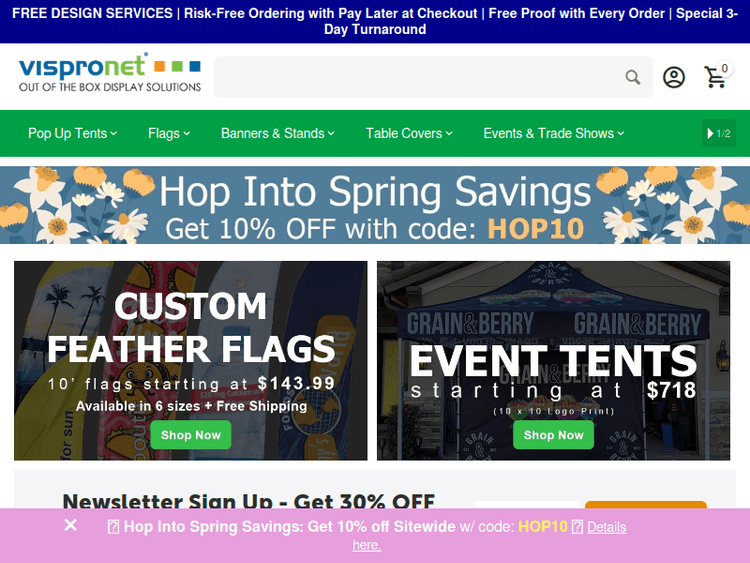Click the Details here link
Image resolution: width=750 pixels, height=563 pixels.
[488, 536]
